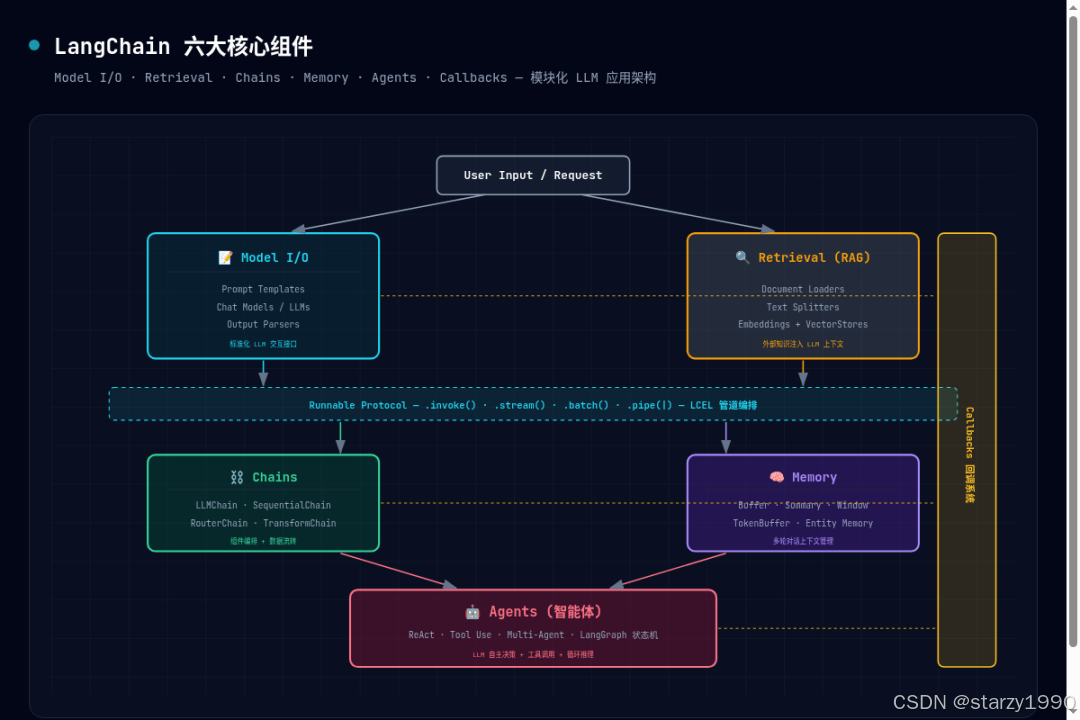Click "SequentialChain" in the Chains box
This screenshot has height=720, width=1080.
[292, 505]
